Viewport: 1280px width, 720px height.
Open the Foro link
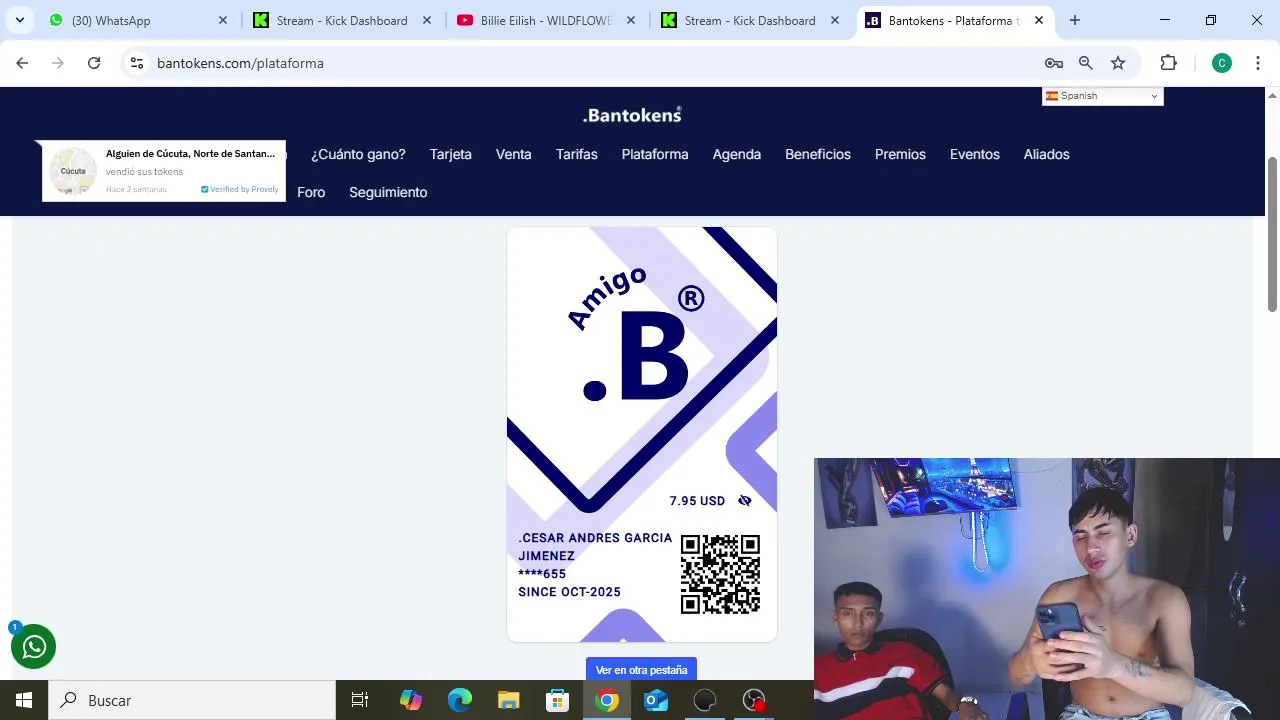(311, 192)
